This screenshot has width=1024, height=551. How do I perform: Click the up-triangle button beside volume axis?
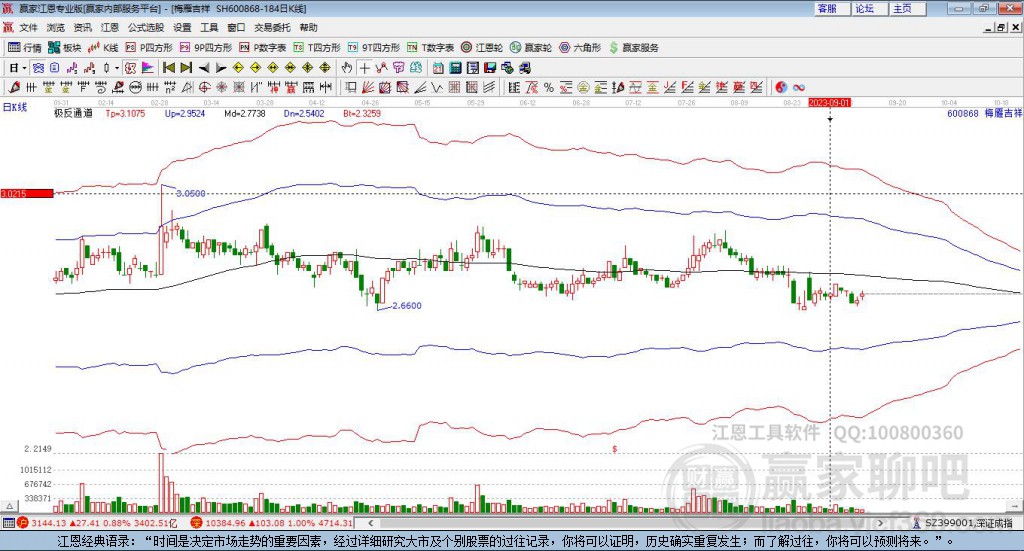9,506
